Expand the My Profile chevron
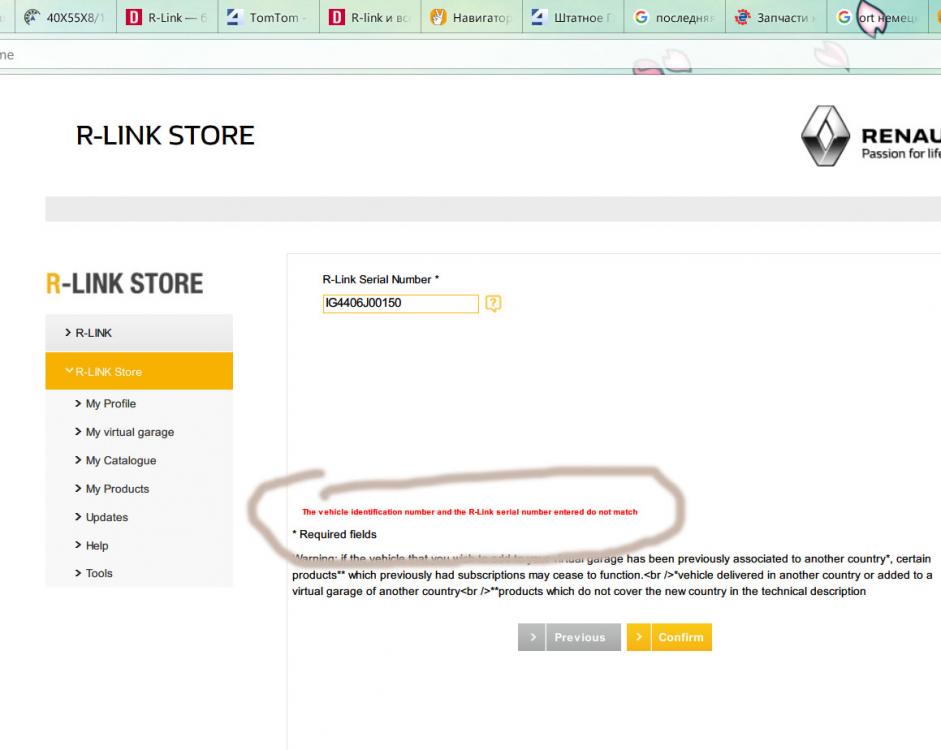The height and width of the screenshot is (750, 941). tap(78, 404)
